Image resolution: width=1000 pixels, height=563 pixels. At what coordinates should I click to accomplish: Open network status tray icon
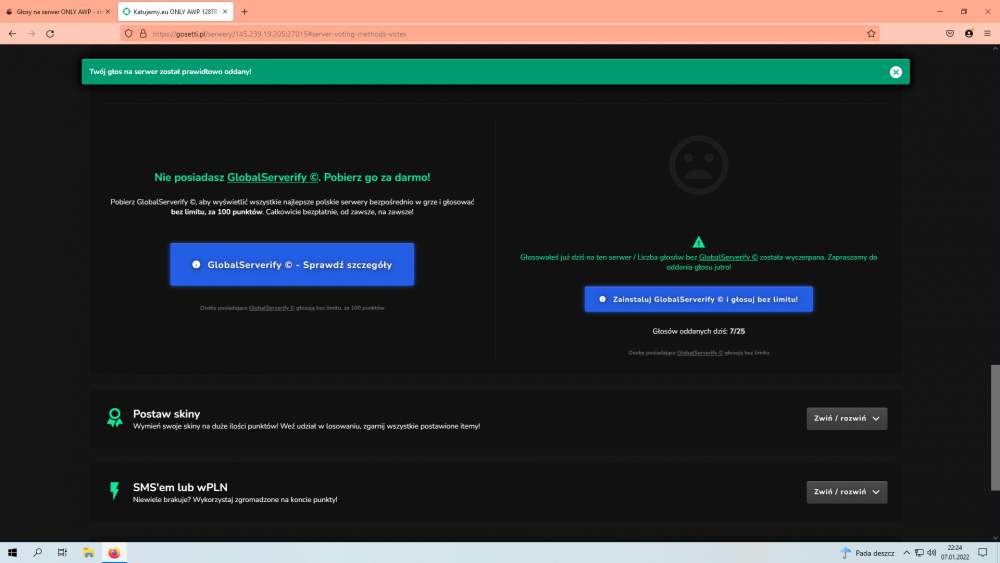[x=919, y=553]
